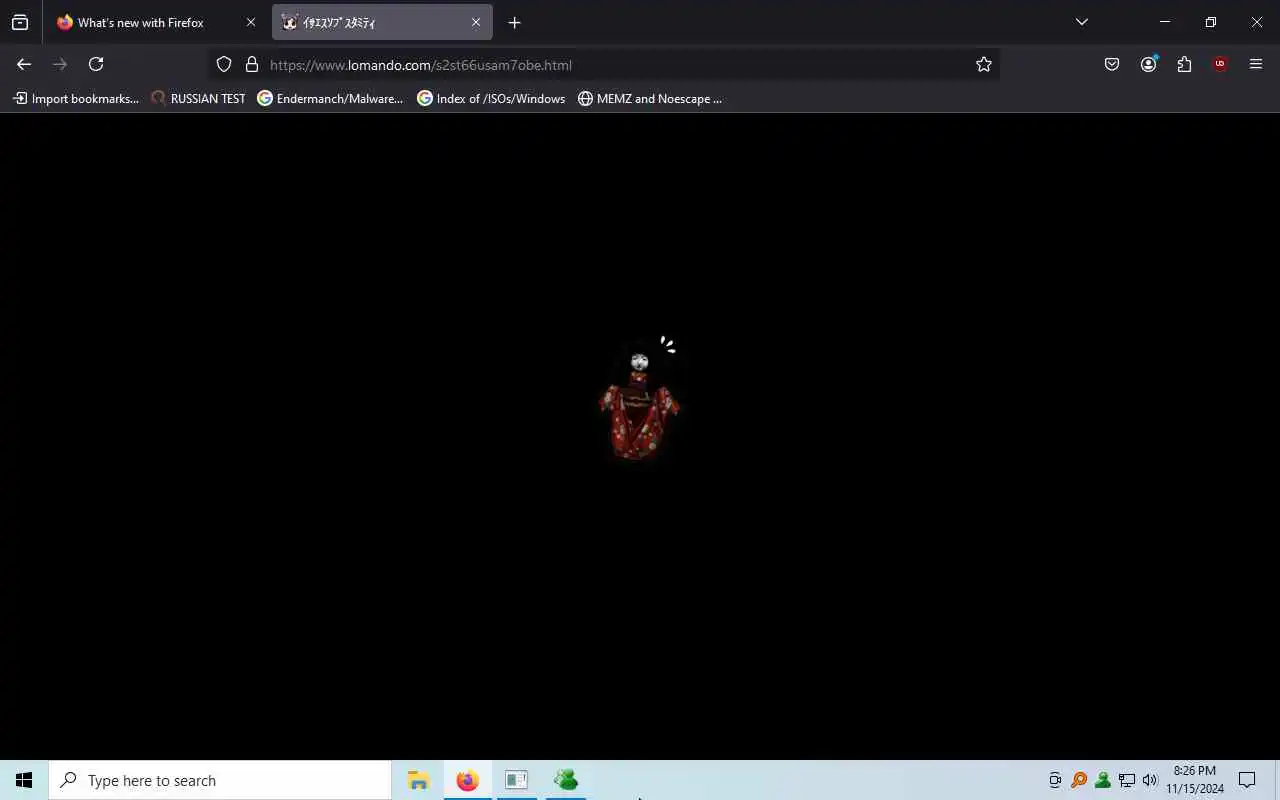The height and width of the screenshot is (800, 1280).
Task: Open Endermanch/Malware... bookmark
Action: pos(330,98)
